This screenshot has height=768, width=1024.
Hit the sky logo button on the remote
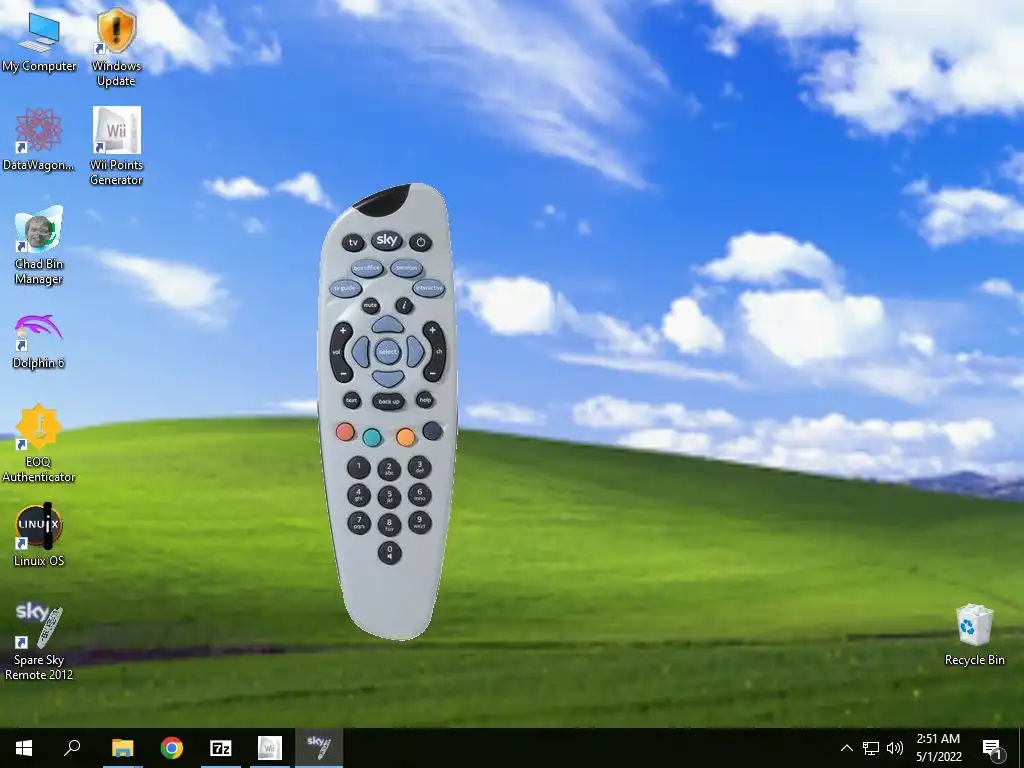tap(387, 240)
